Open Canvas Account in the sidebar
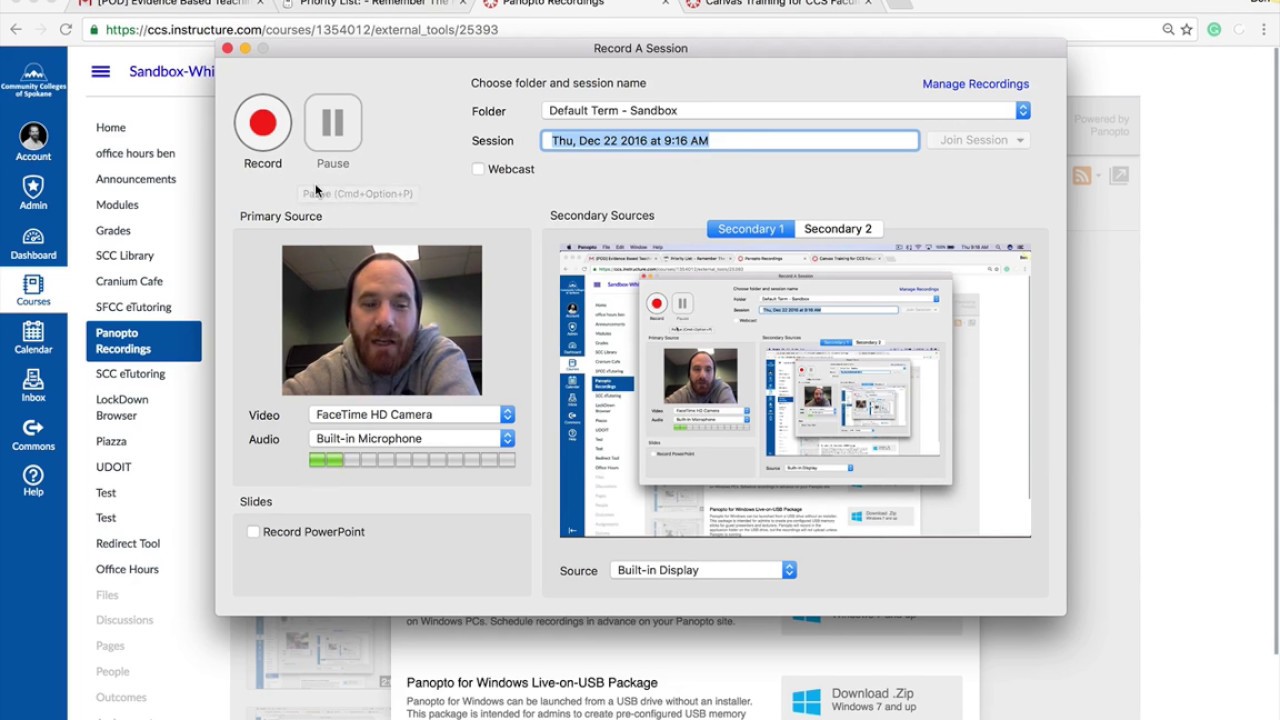Screen dimensions: 1280x720 [x=33, y=142]
